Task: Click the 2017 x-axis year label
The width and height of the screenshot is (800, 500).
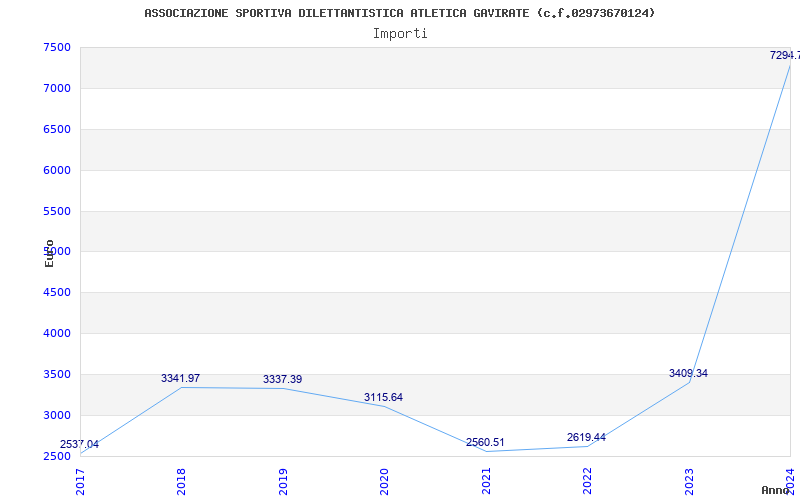Action: coord(80,482)
